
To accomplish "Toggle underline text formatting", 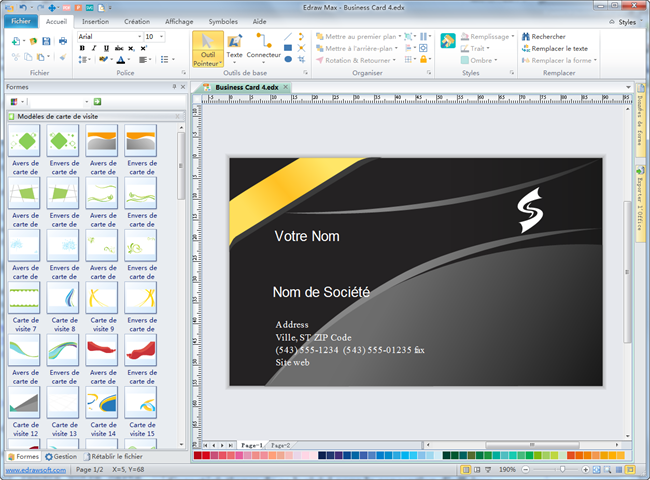I will [106, 48].
